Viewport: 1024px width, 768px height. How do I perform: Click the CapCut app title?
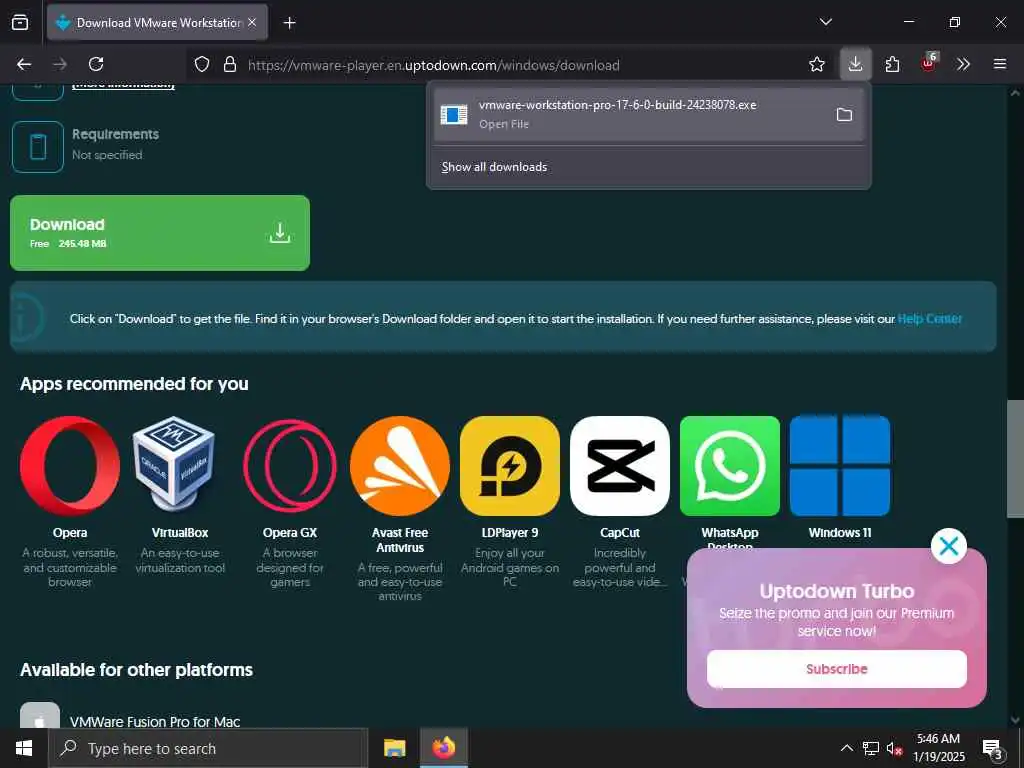pos(620,533)
